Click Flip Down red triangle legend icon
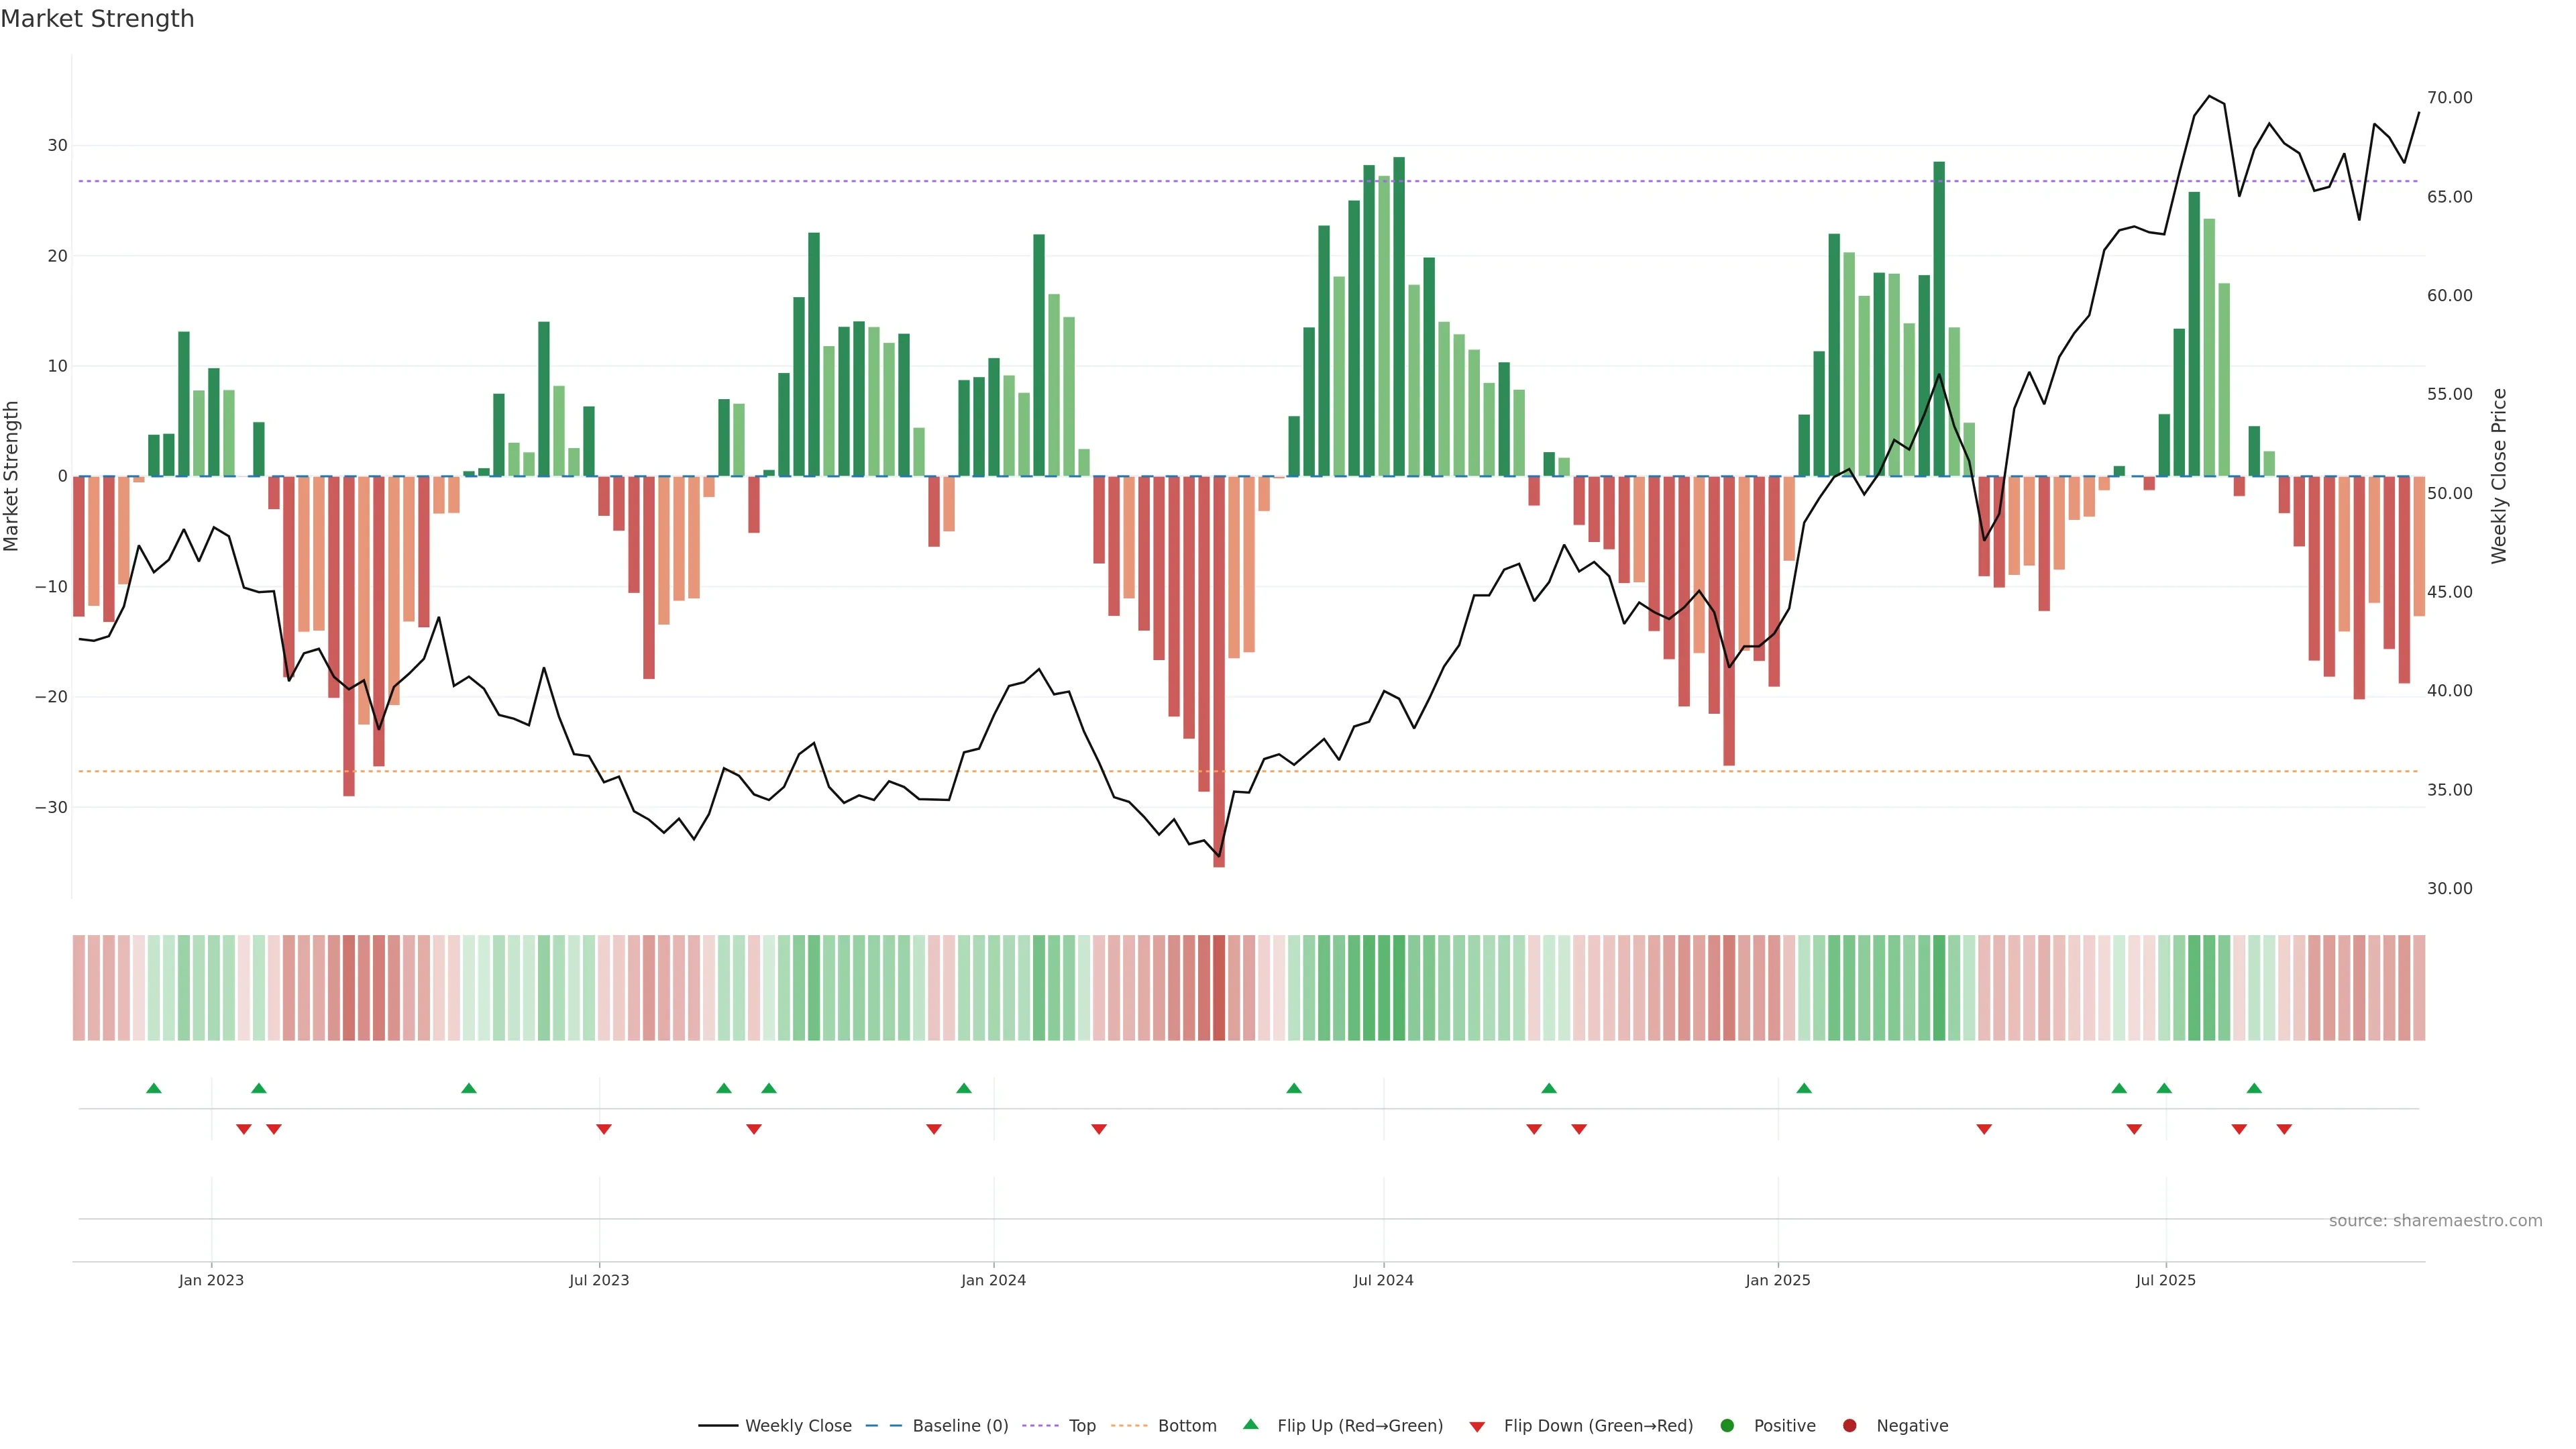 coord(1477,1427)
